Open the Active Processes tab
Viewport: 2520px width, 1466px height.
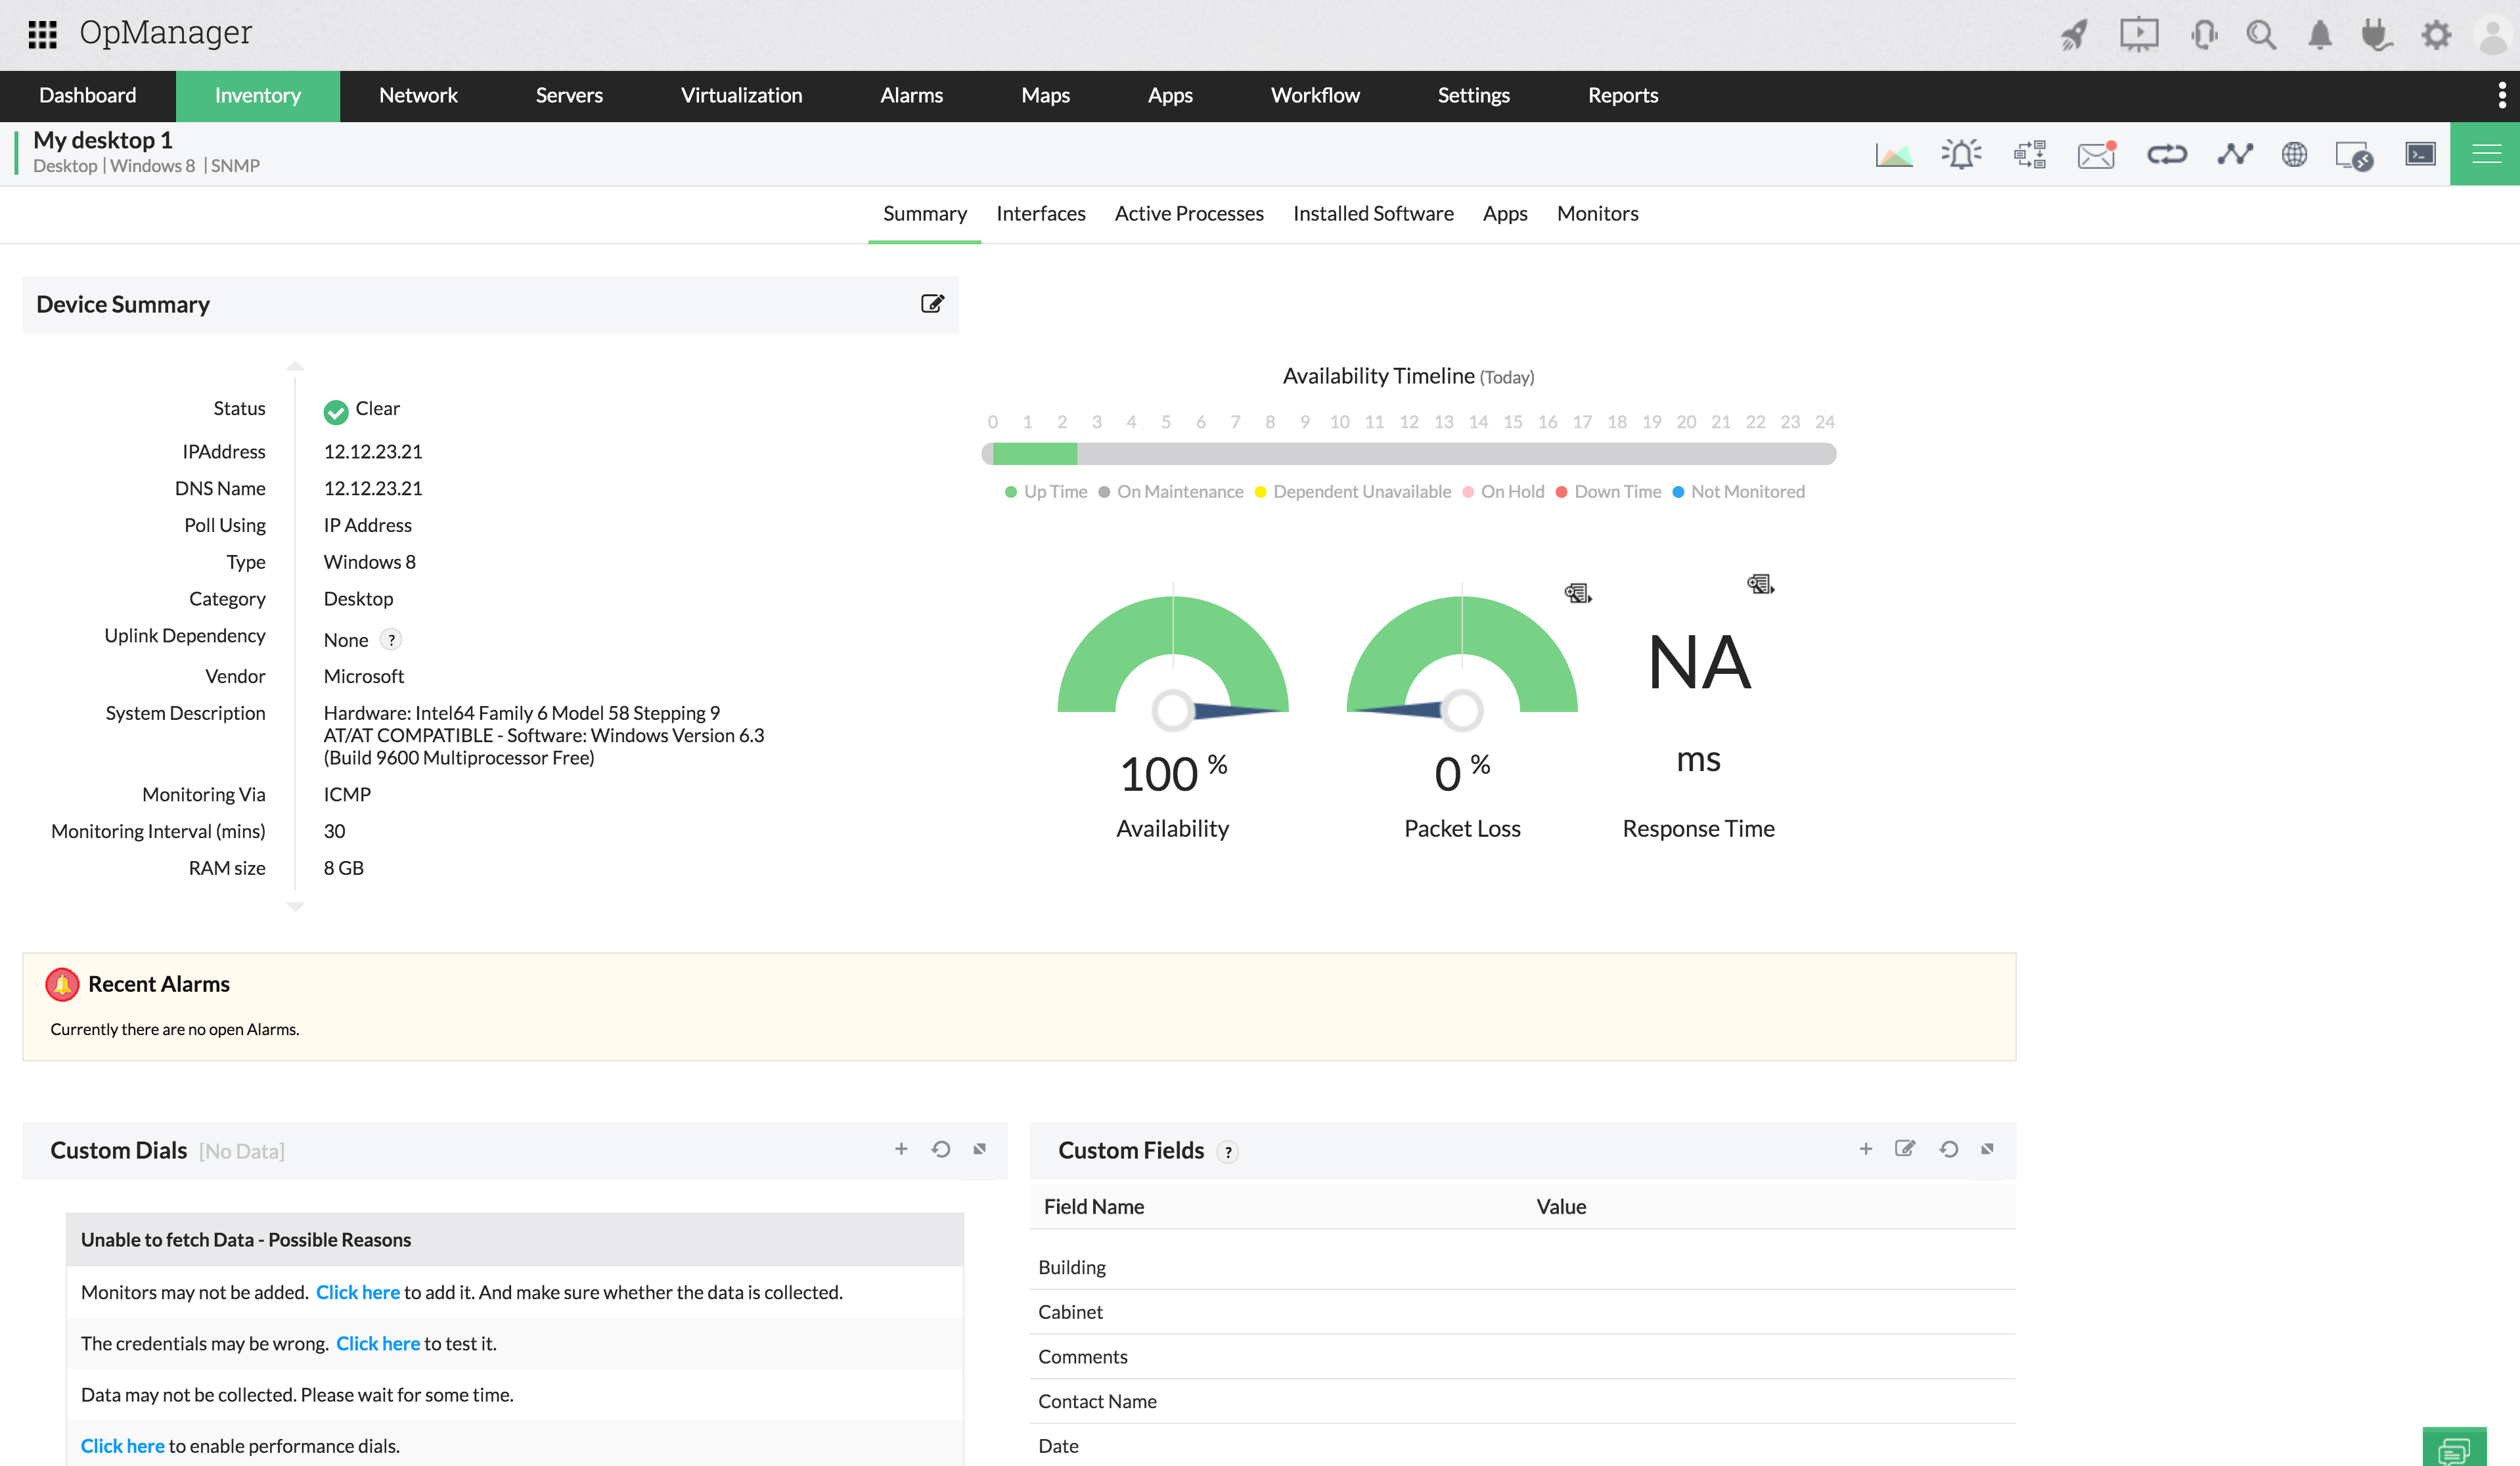click(1188, 213)
